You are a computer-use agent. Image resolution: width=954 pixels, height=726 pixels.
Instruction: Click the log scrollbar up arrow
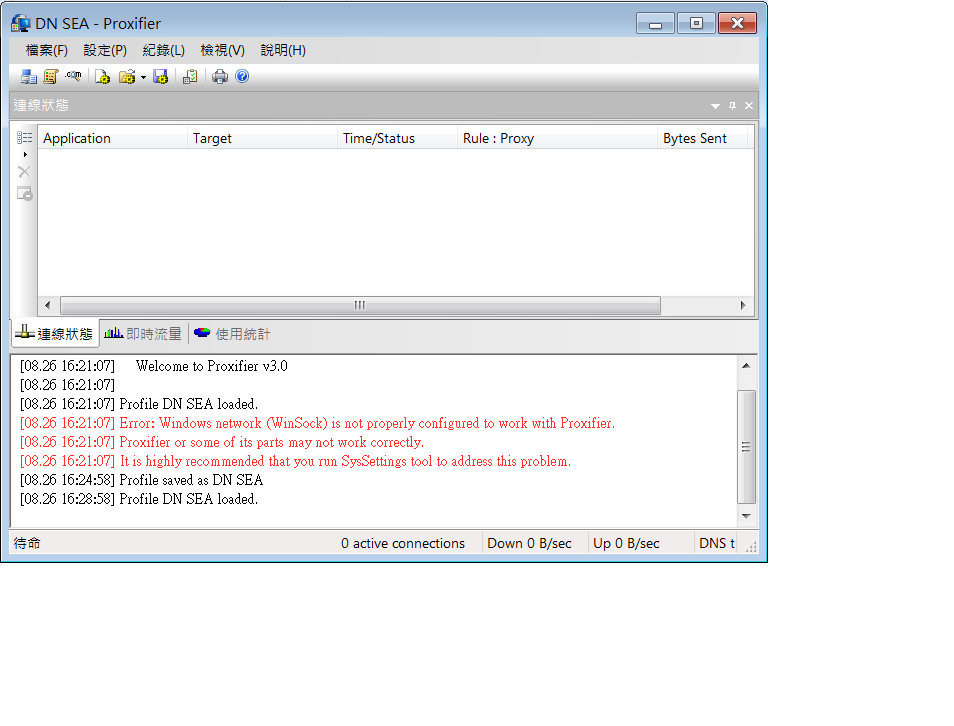[746, 366]
